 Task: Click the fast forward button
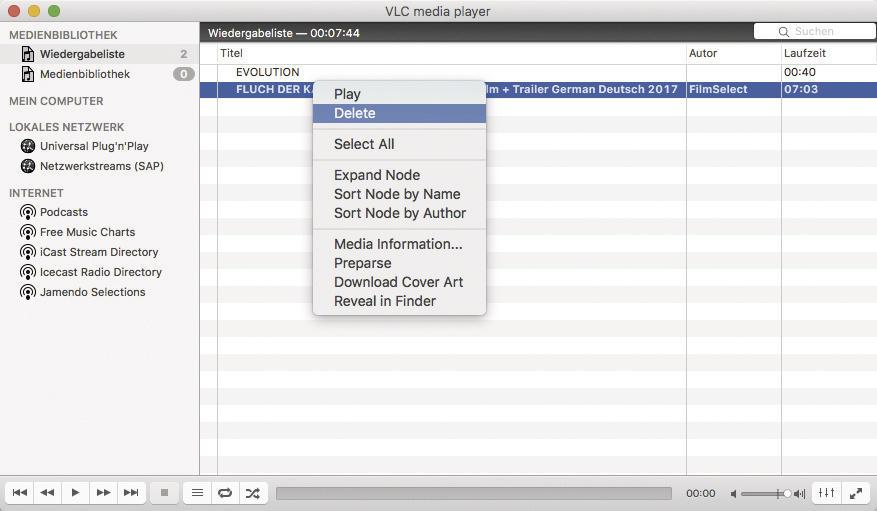pos(103,493)
